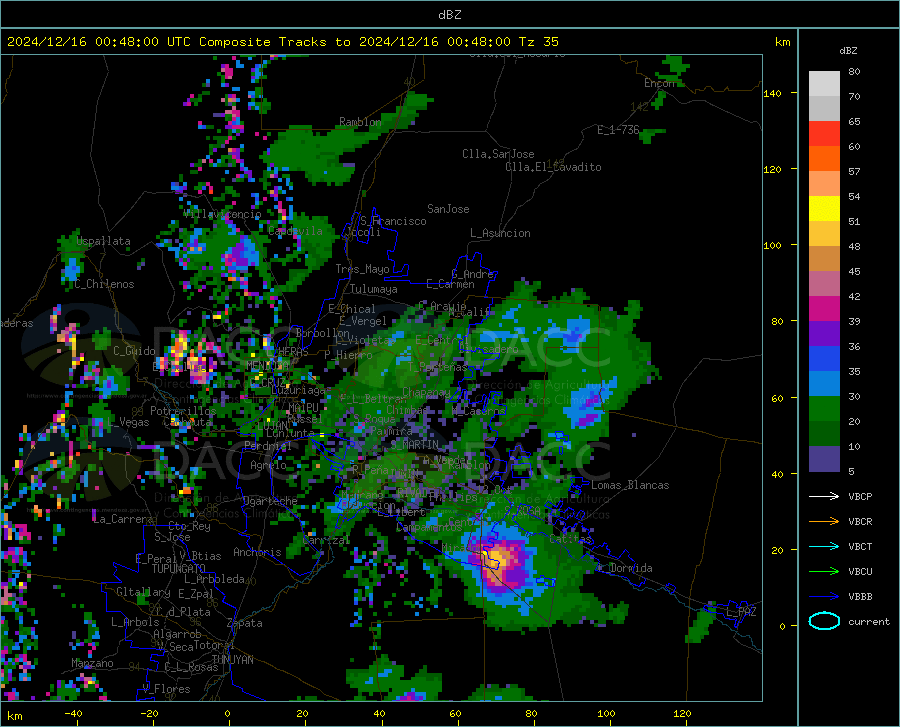Click the 'L_Vegas' map label
This screenshot has width=900, height=727.
point(127,422)
